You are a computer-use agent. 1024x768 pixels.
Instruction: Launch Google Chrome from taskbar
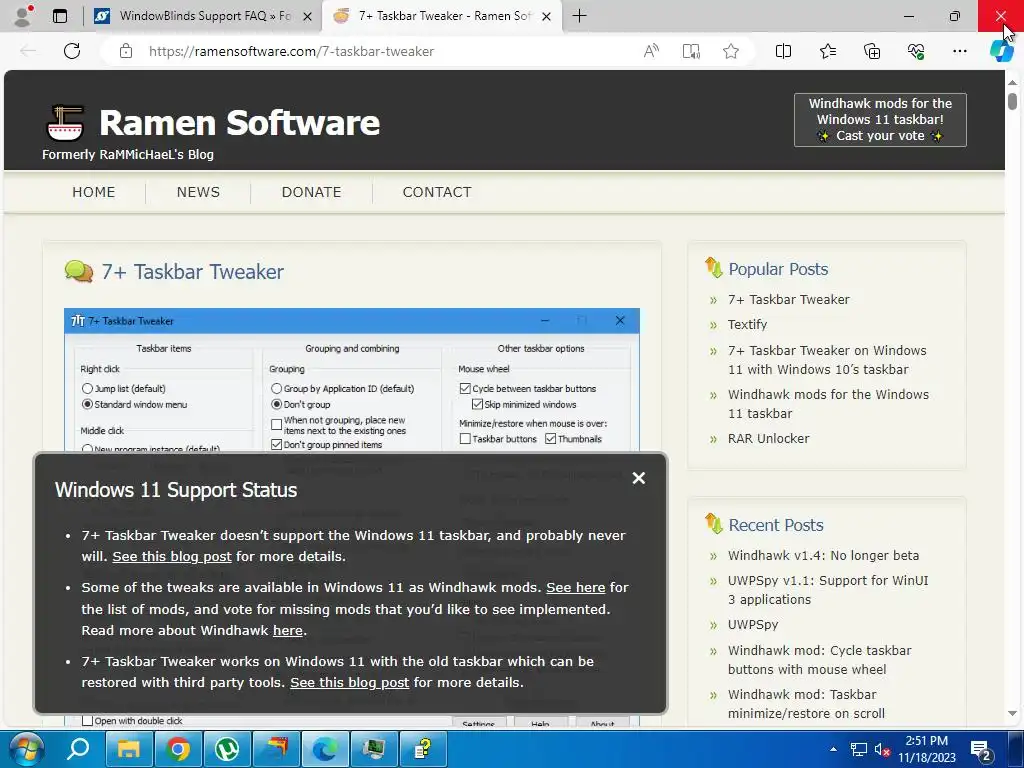pos(178,749)
